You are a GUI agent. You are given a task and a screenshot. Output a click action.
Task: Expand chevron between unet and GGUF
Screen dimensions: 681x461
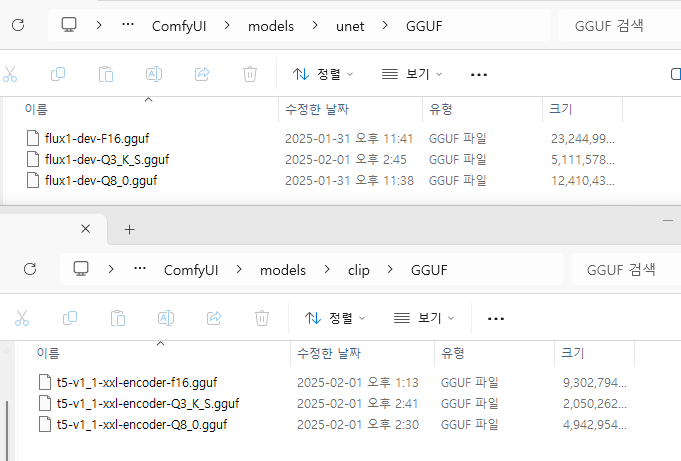coord(385,26)
